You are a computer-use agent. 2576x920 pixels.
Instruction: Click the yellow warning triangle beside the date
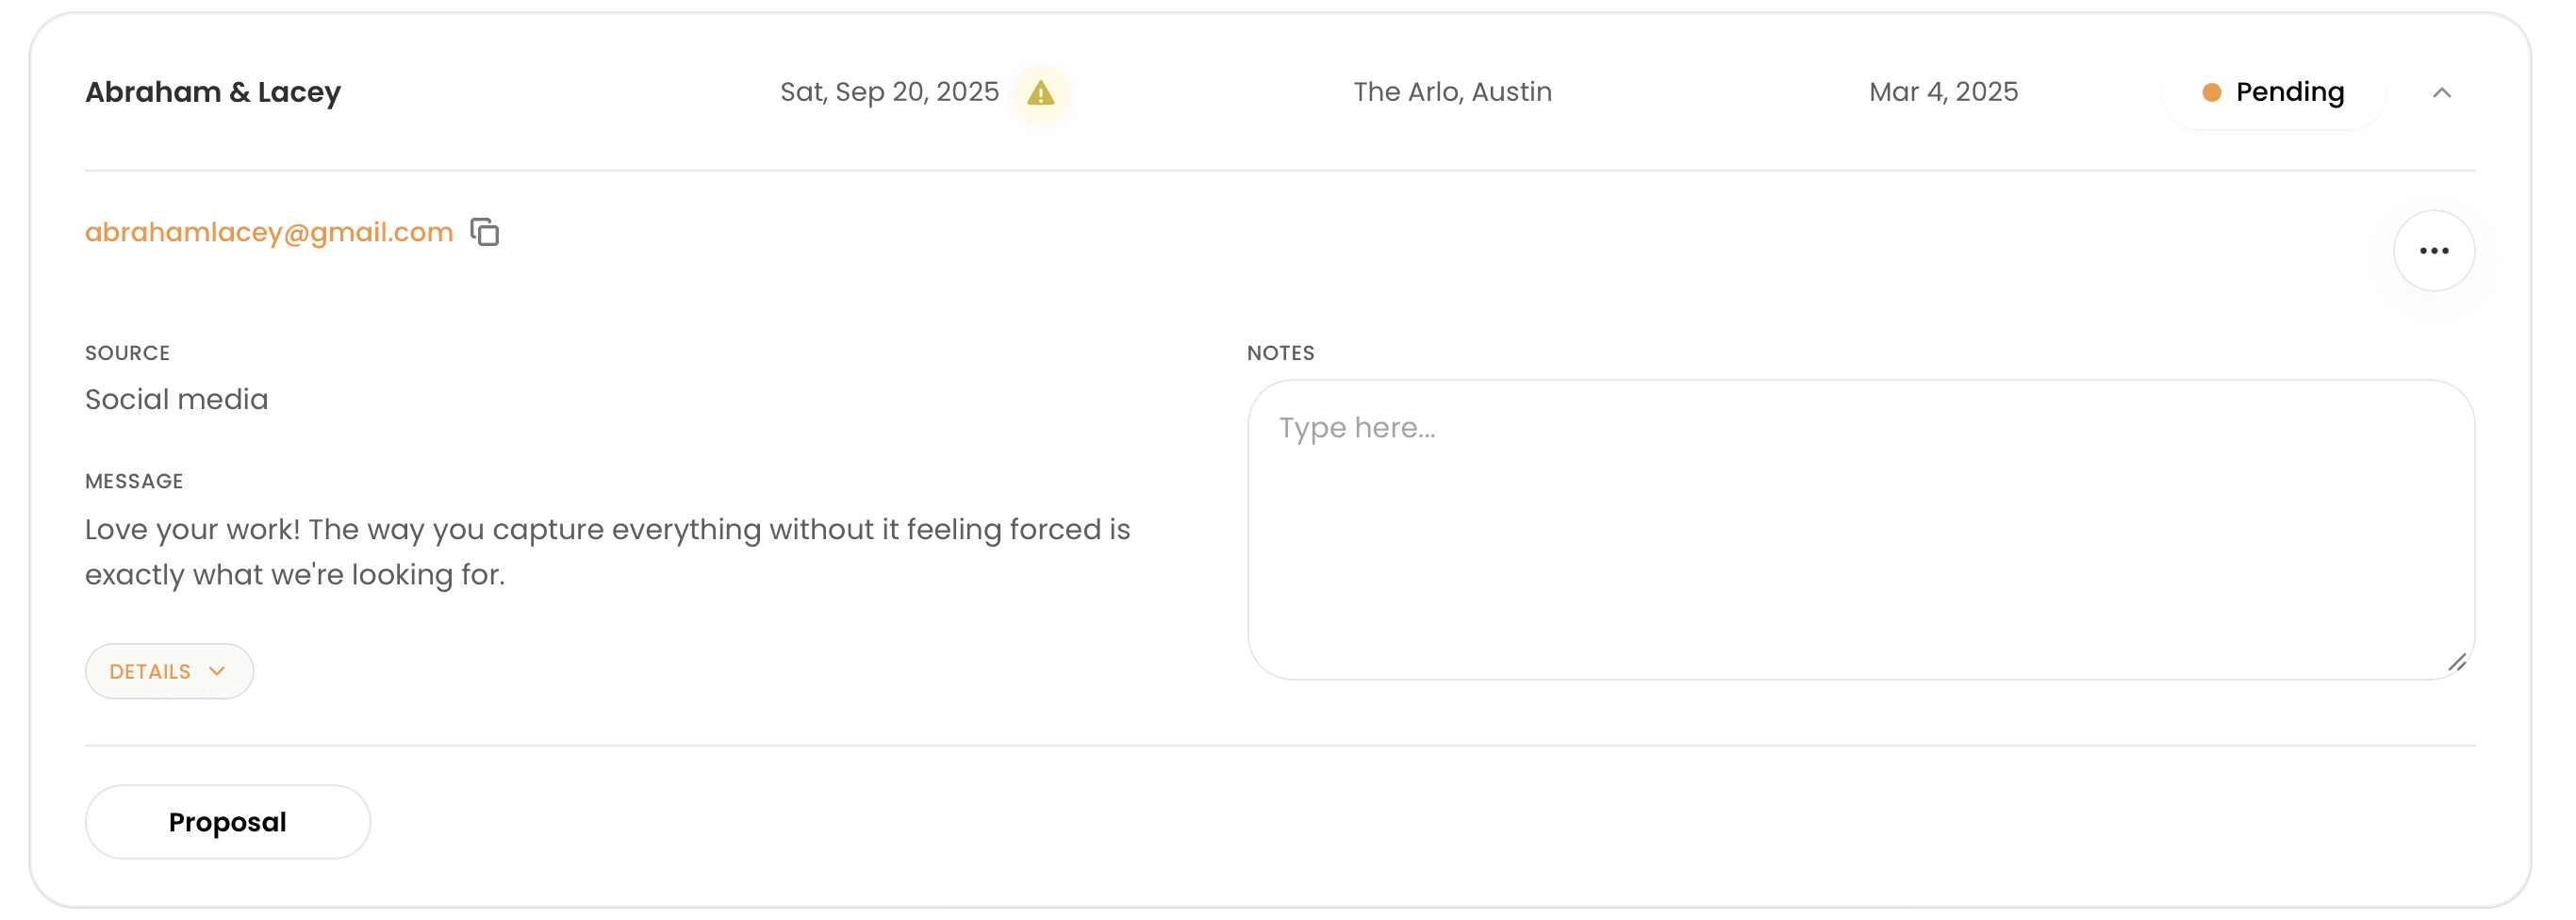(1040, 93)
